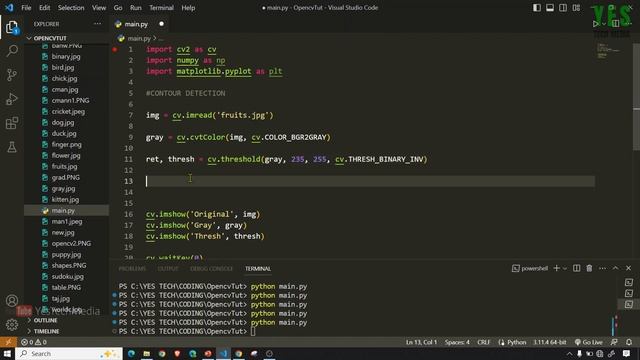Kill terminal with trash icon
The width and height of the screenshot is (640, 360).
click(x=589, y=268)
